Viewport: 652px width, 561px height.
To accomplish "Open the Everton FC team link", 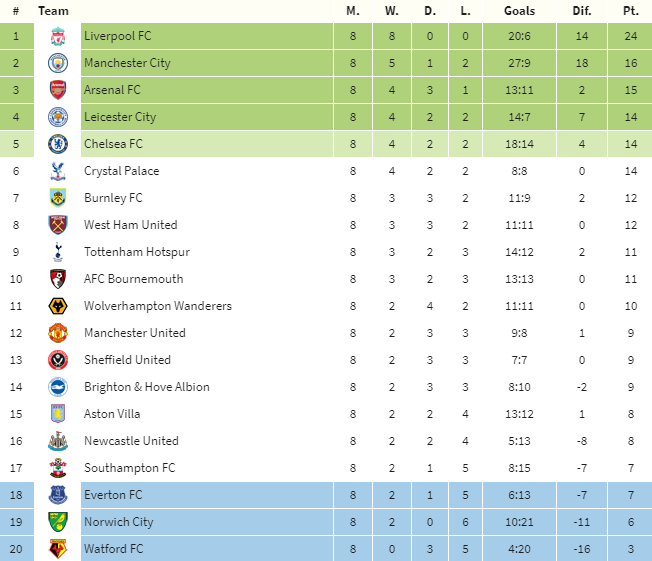I will coord(113,495).
